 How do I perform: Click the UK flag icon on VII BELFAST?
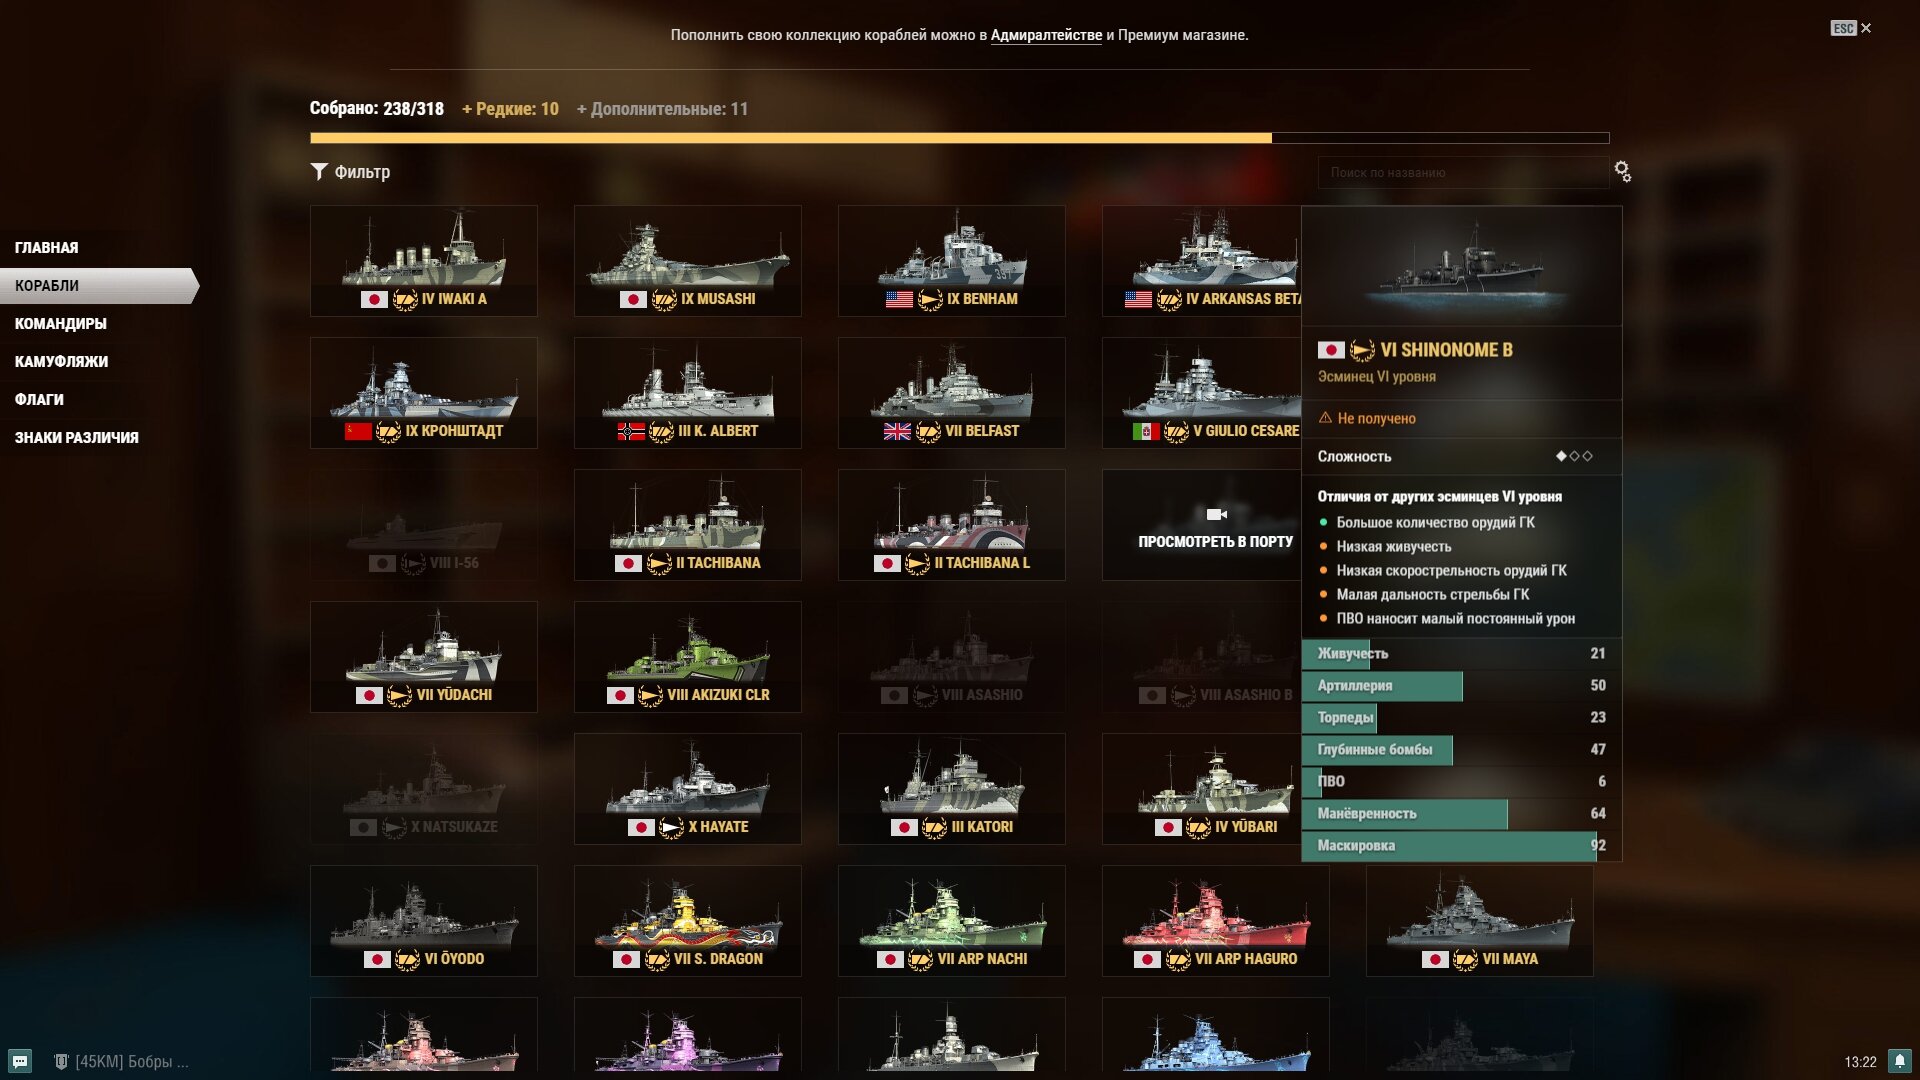click(x=897, y=431)
